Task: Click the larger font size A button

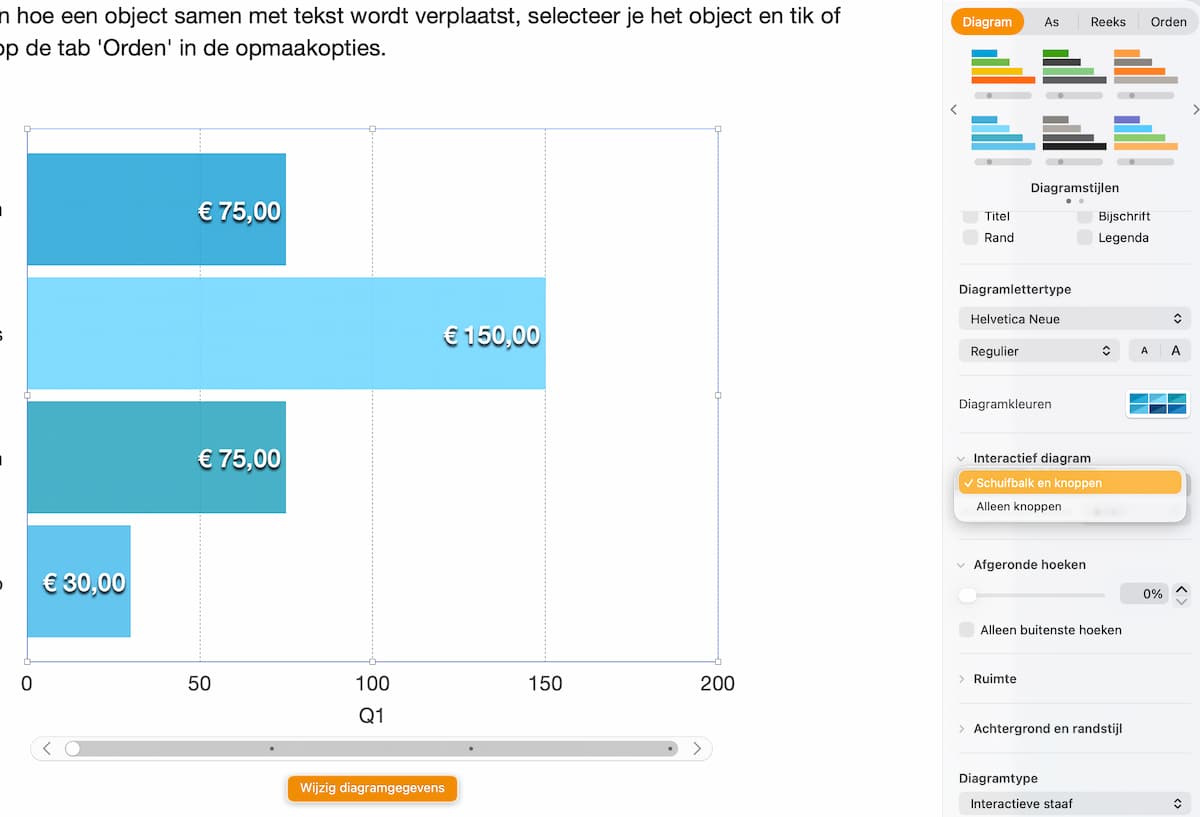Action: pyautogui.click(x=1175, y=351)
